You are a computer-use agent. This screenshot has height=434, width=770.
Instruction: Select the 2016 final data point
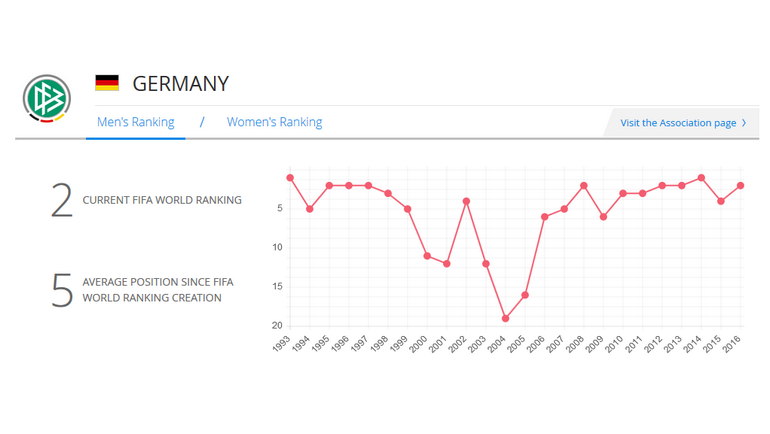(740, 186)
